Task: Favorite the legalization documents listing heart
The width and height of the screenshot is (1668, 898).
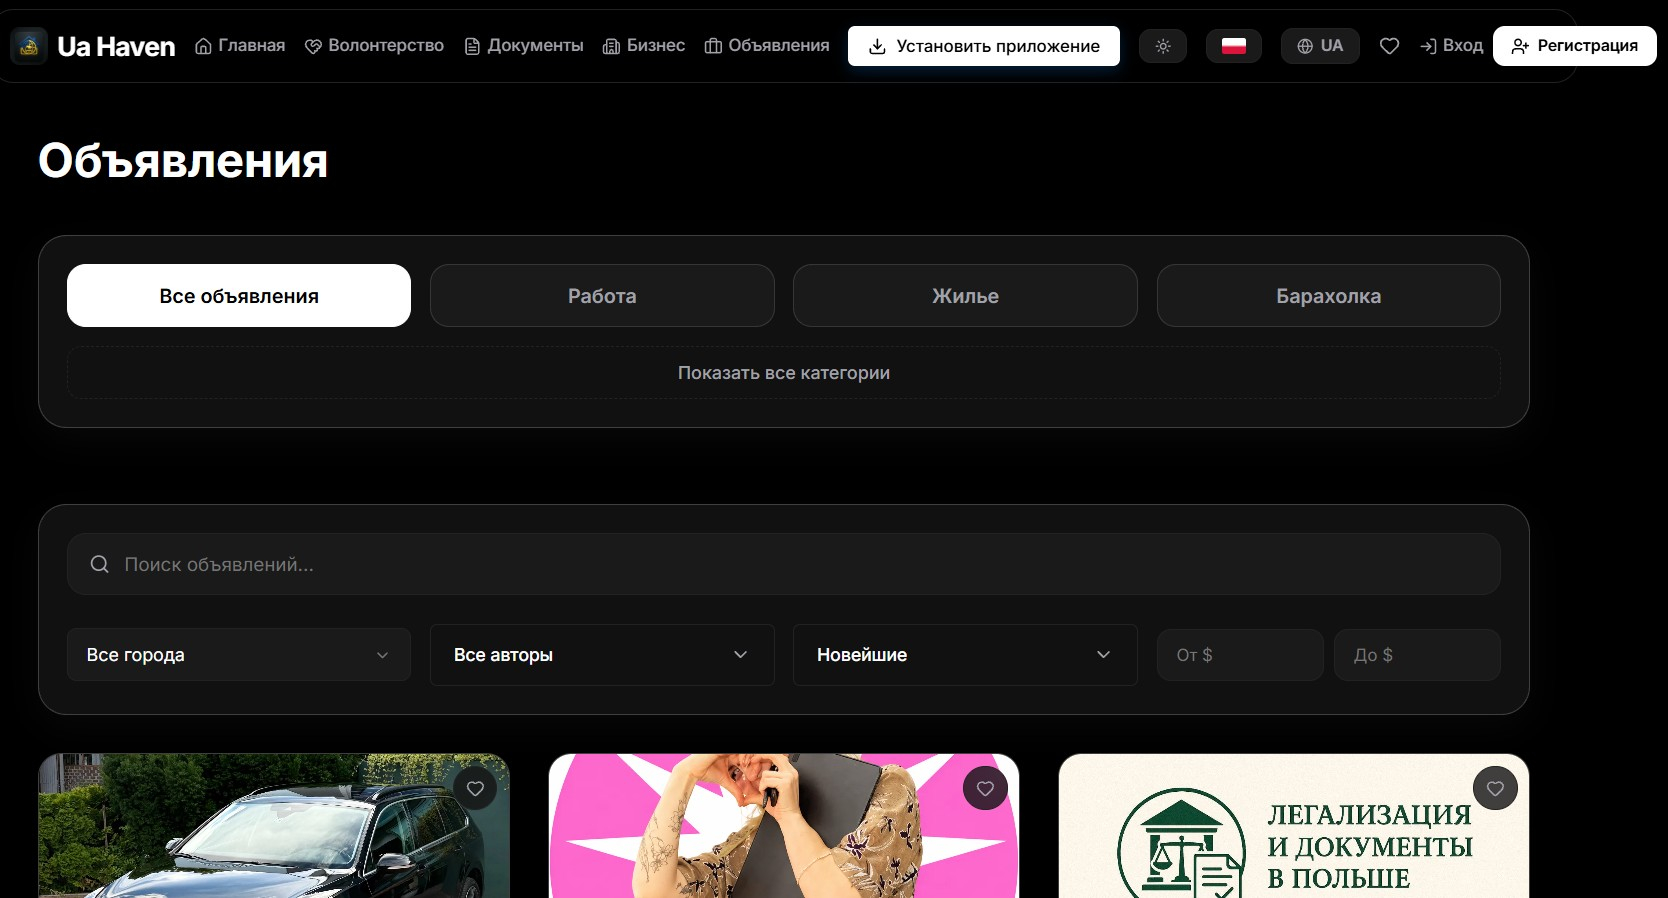Action: 1495,788
